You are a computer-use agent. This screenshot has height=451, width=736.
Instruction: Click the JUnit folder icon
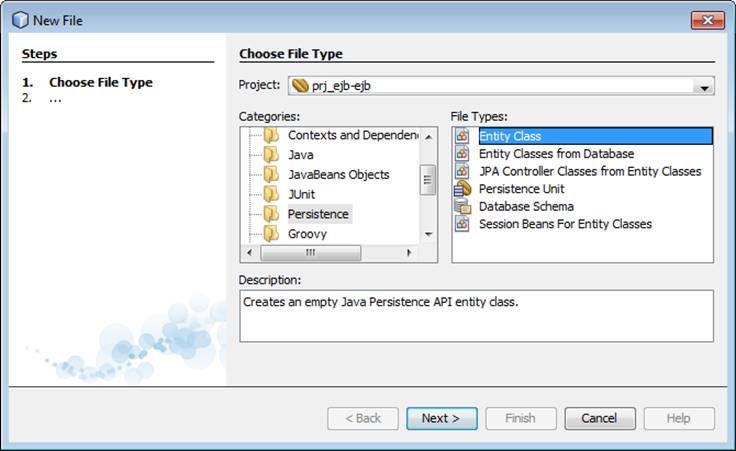271,194
